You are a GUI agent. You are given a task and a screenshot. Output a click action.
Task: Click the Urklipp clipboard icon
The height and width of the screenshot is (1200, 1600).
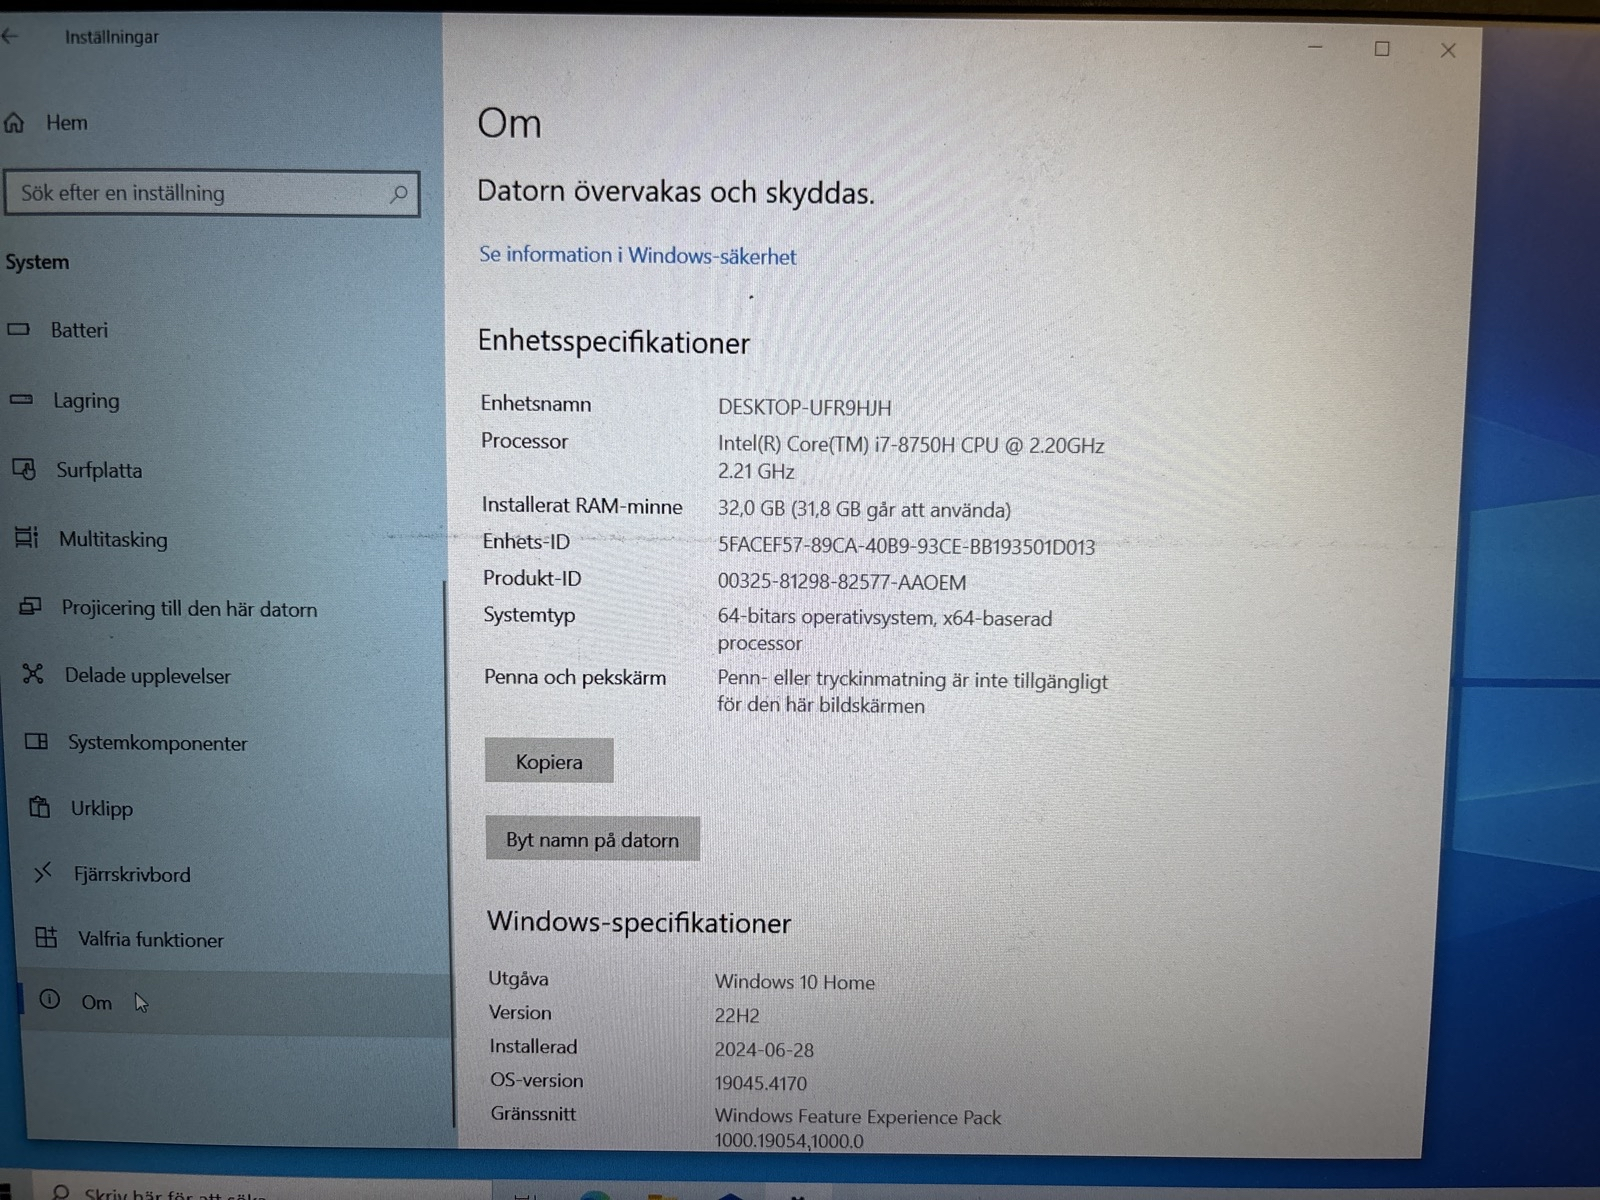pos(39,807)
